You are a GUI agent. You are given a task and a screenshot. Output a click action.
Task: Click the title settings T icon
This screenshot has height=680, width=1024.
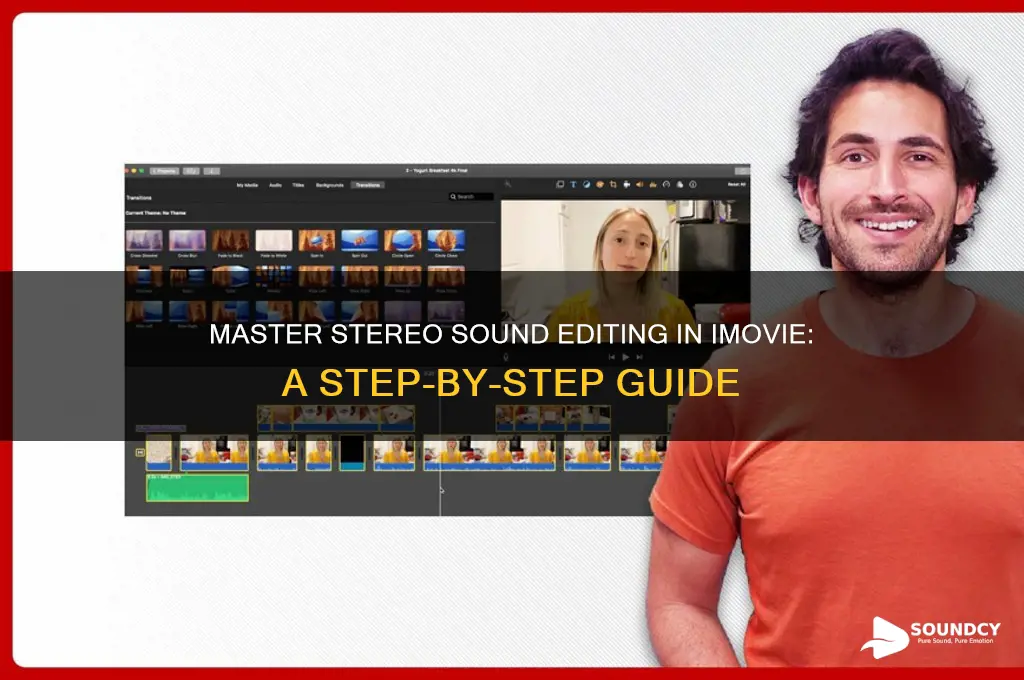(573, 185)
